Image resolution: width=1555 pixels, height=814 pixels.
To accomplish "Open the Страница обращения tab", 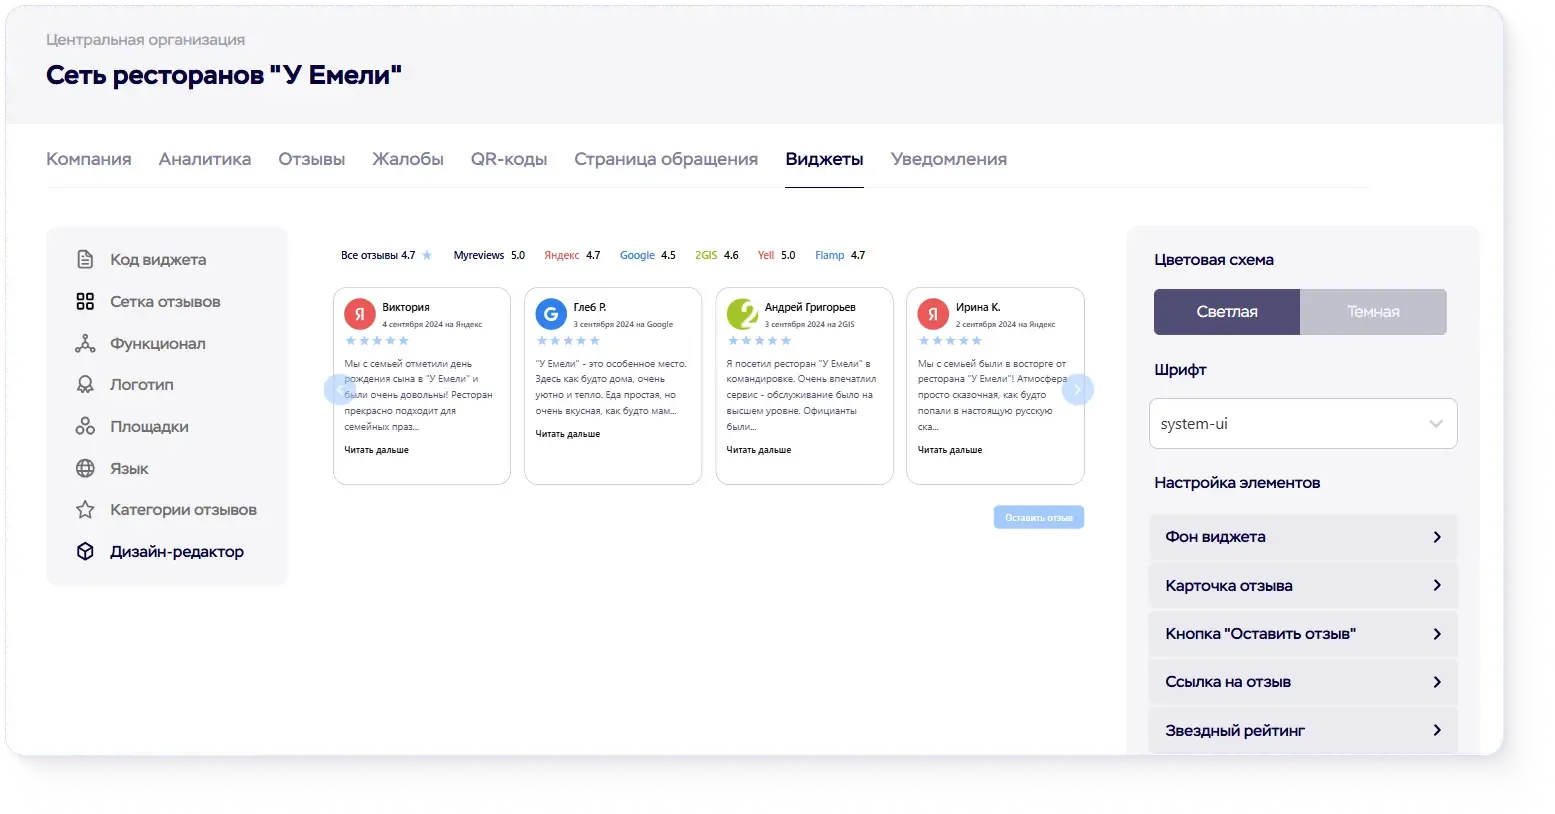I will [x=666, y=159].
